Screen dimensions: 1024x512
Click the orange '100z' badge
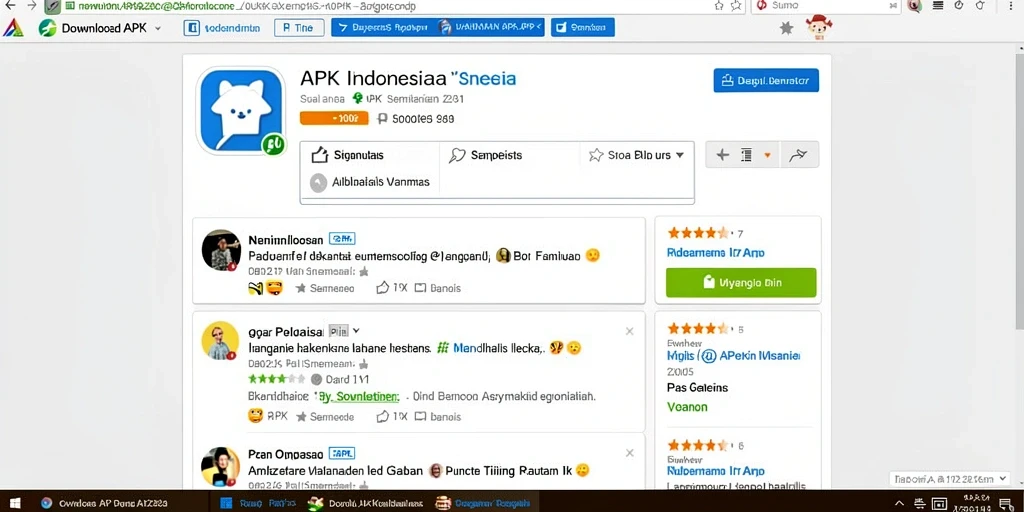click(334, 118)
